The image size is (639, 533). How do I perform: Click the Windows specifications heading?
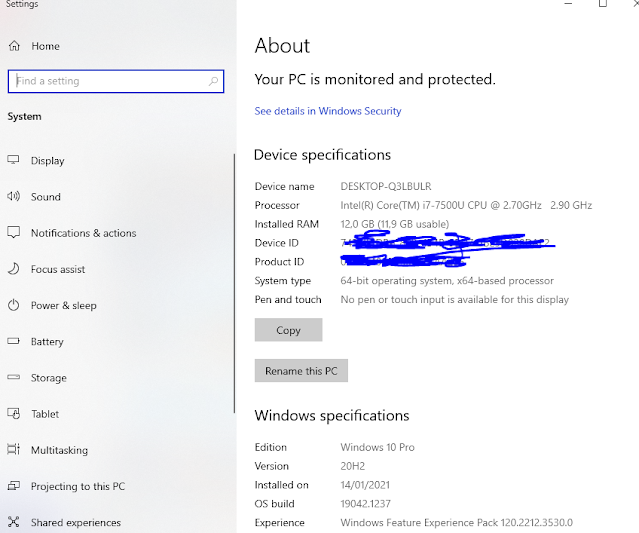(332, 416)
